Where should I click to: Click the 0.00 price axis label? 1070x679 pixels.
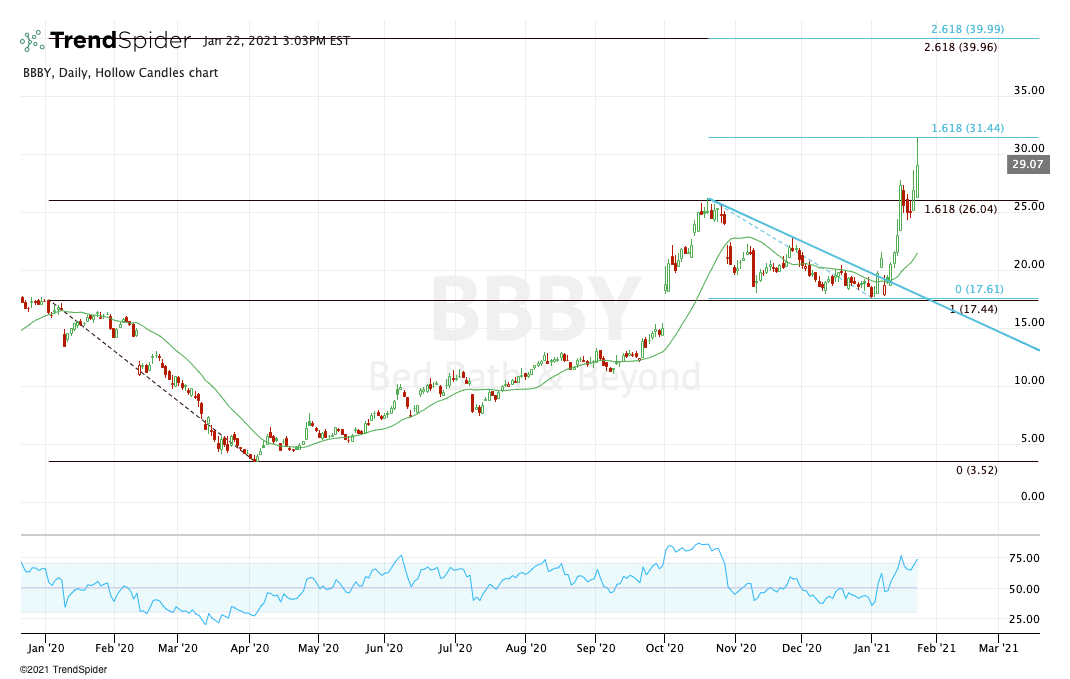click(x=1032, y=496)
